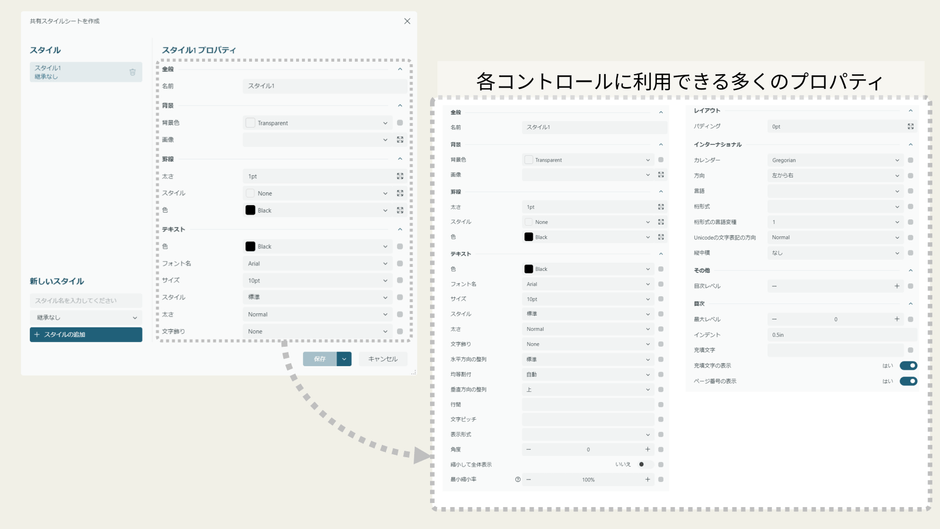
Task: Decrease 最大レベル with the minus icon
Action: [x=774, y=319]
